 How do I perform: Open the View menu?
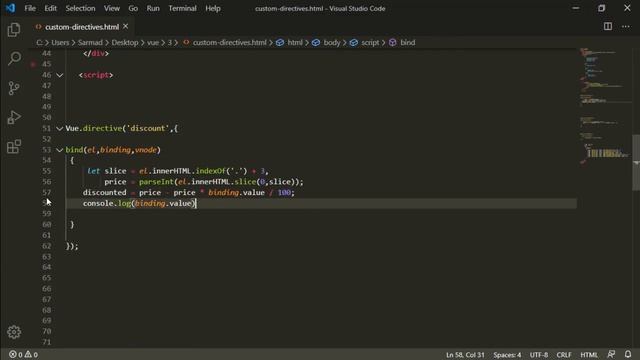pos(111,8)
